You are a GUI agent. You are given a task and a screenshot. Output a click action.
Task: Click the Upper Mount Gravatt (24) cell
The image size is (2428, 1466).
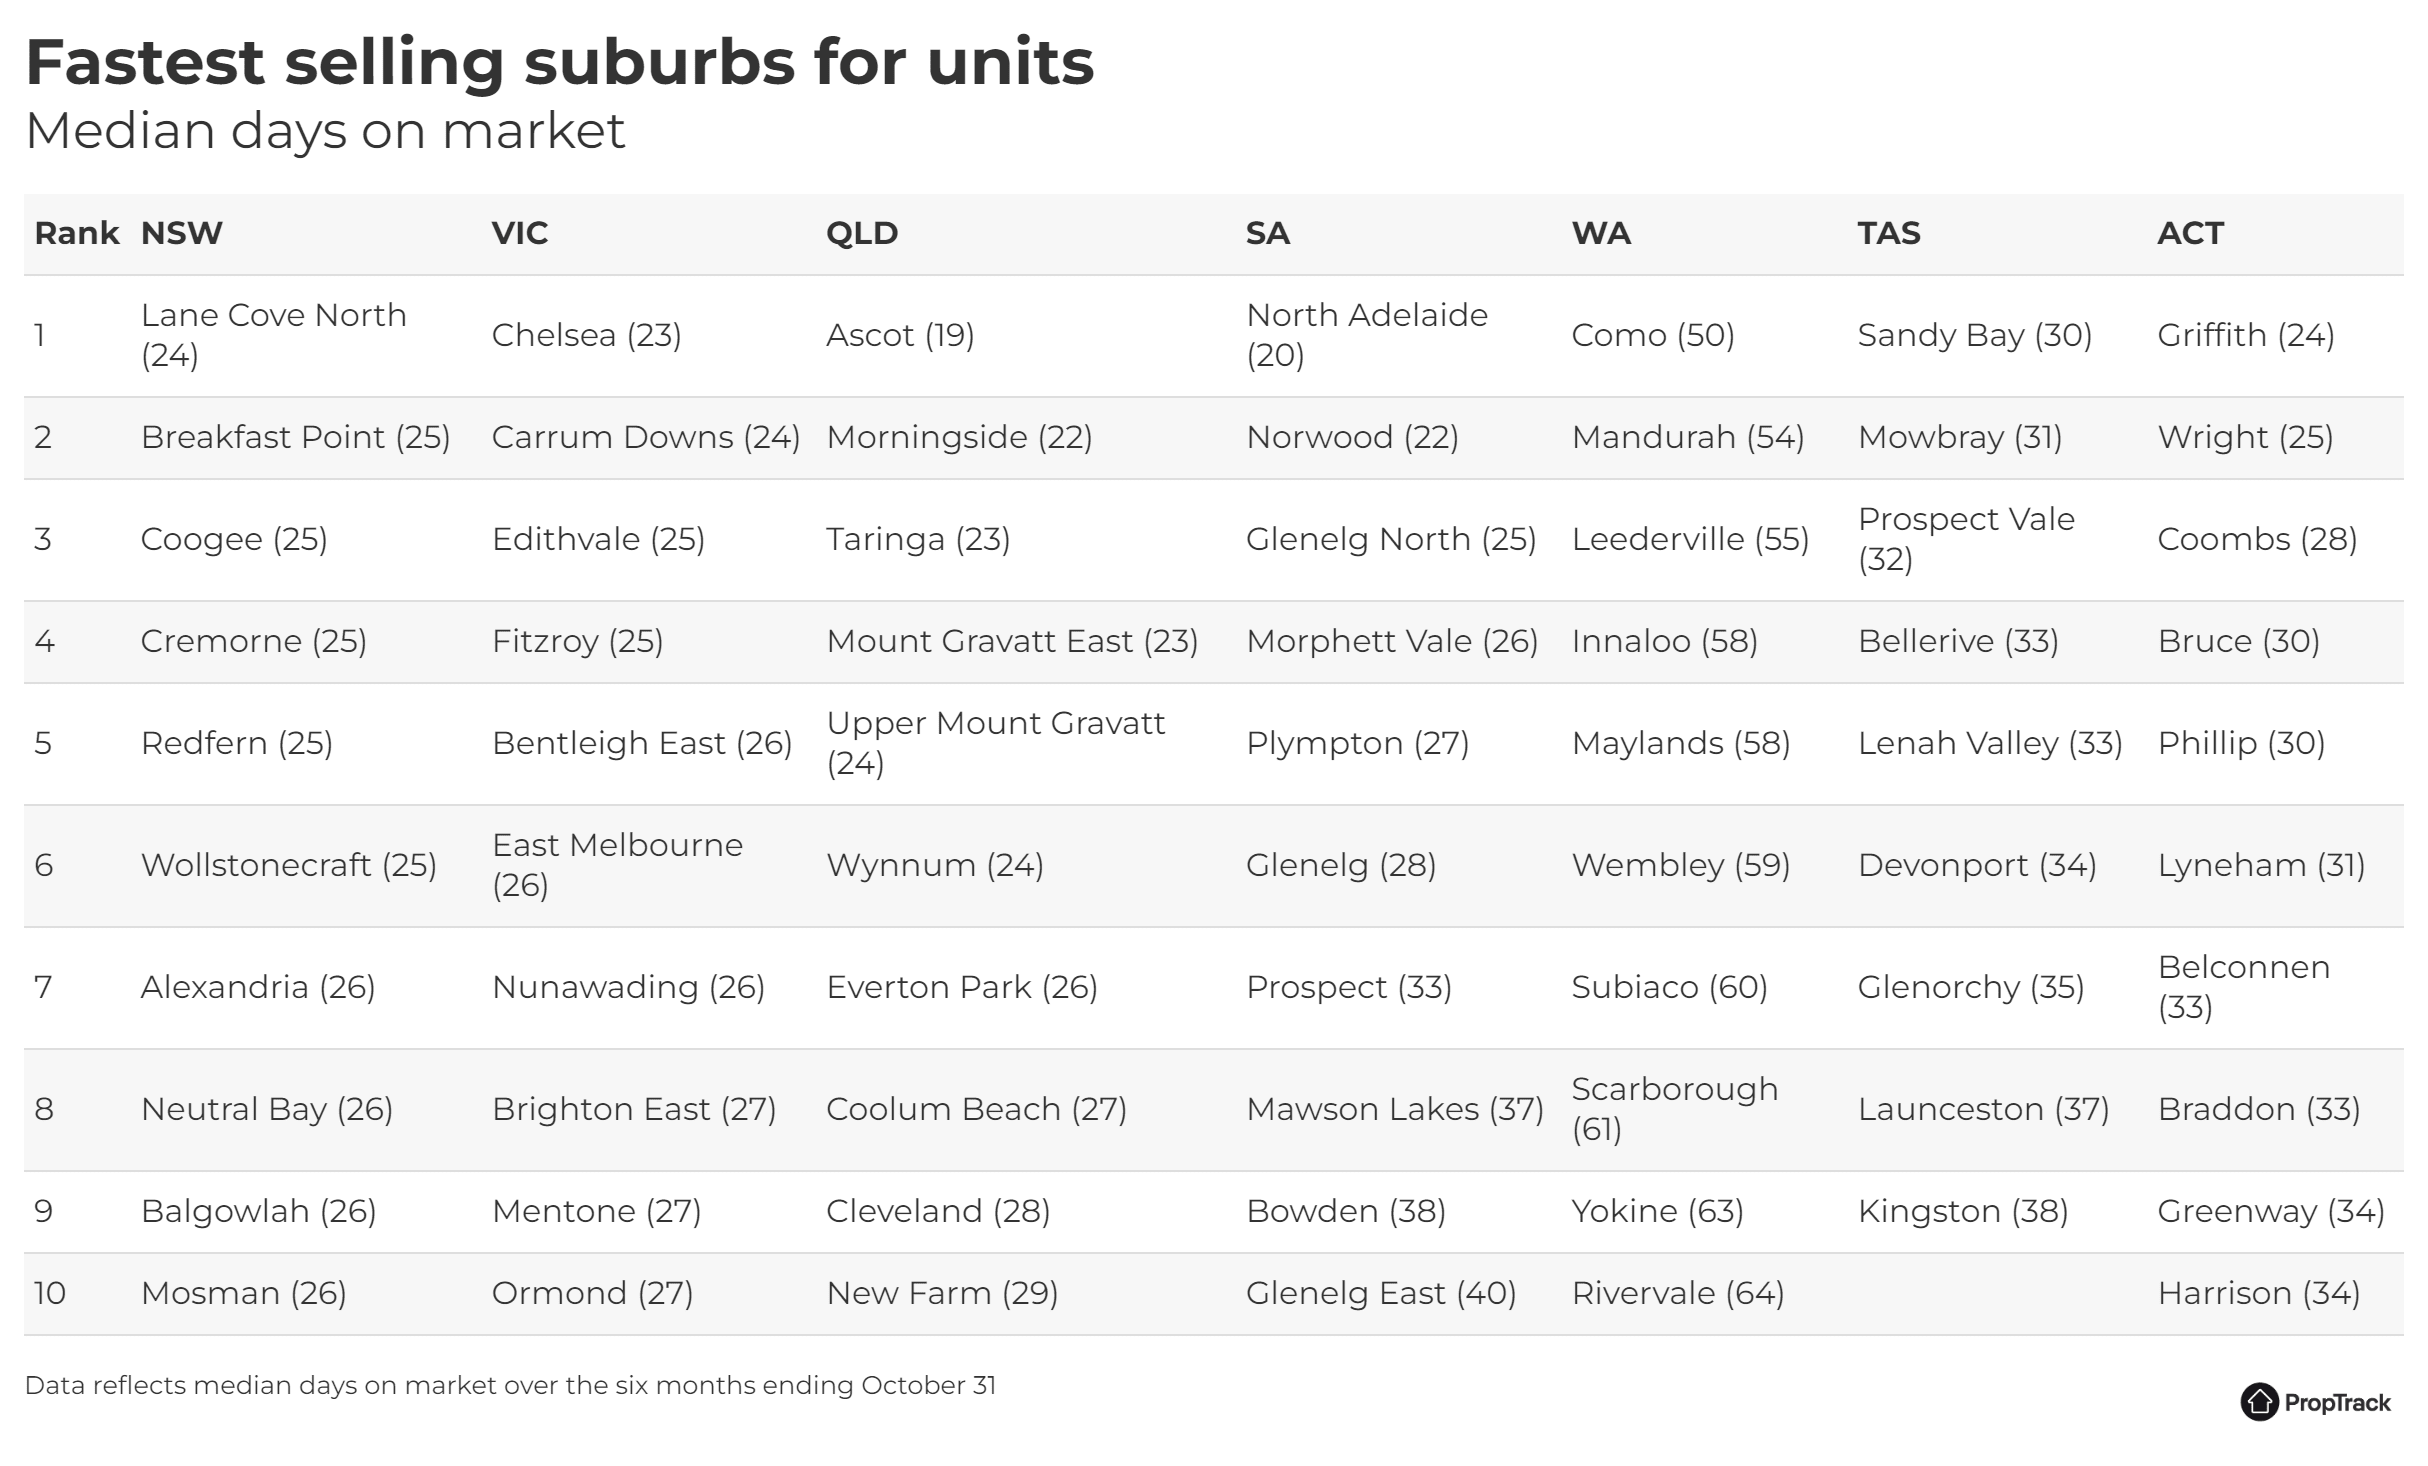tap(996, 743)
